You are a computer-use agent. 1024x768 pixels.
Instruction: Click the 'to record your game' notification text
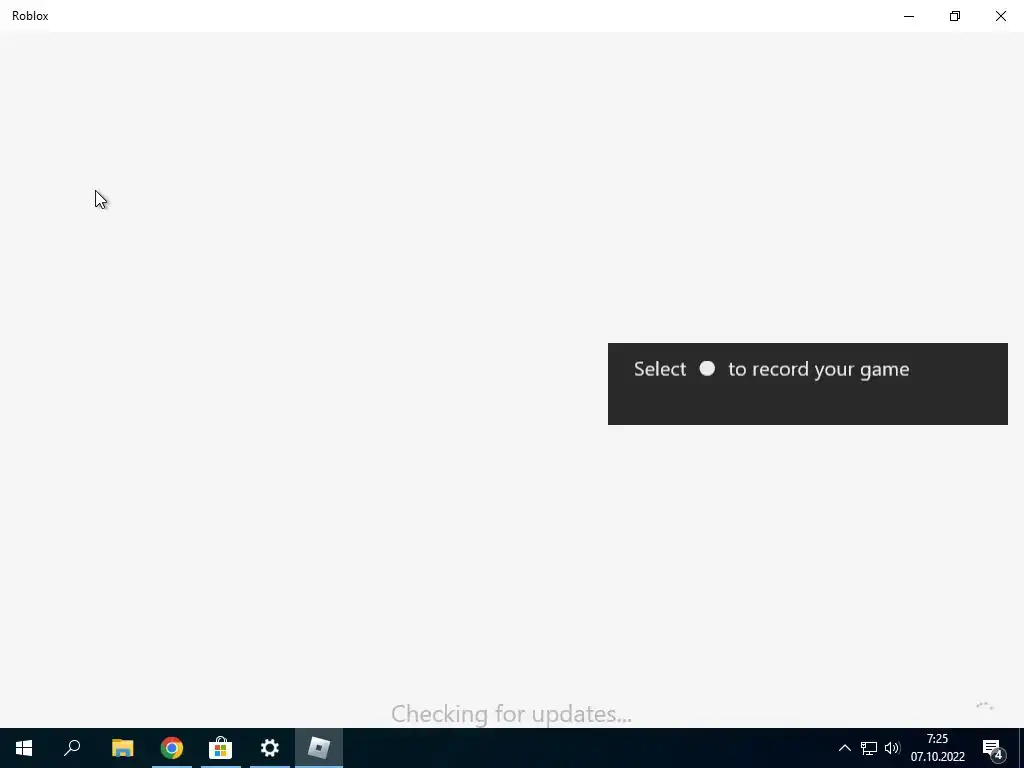[x=818, y=369]
